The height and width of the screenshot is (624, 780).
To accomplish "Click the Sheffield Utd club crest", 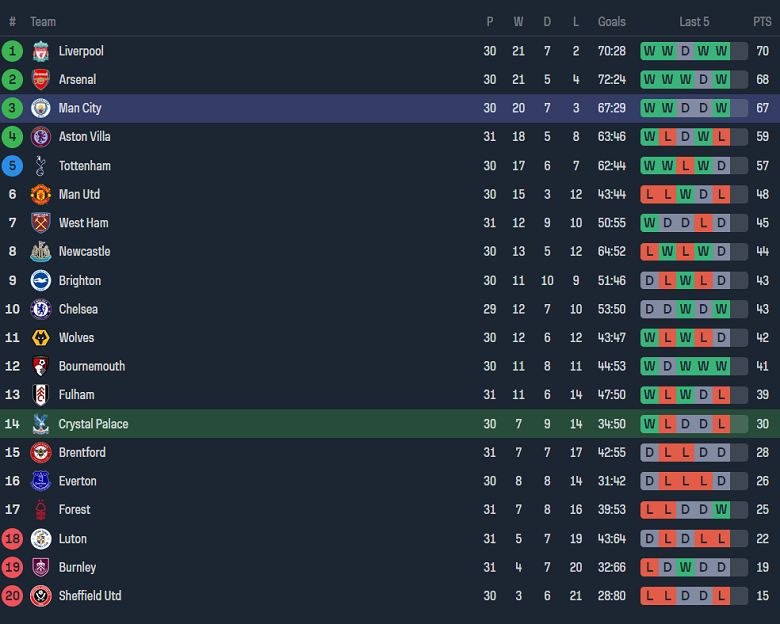I will (x=40, y=596).
